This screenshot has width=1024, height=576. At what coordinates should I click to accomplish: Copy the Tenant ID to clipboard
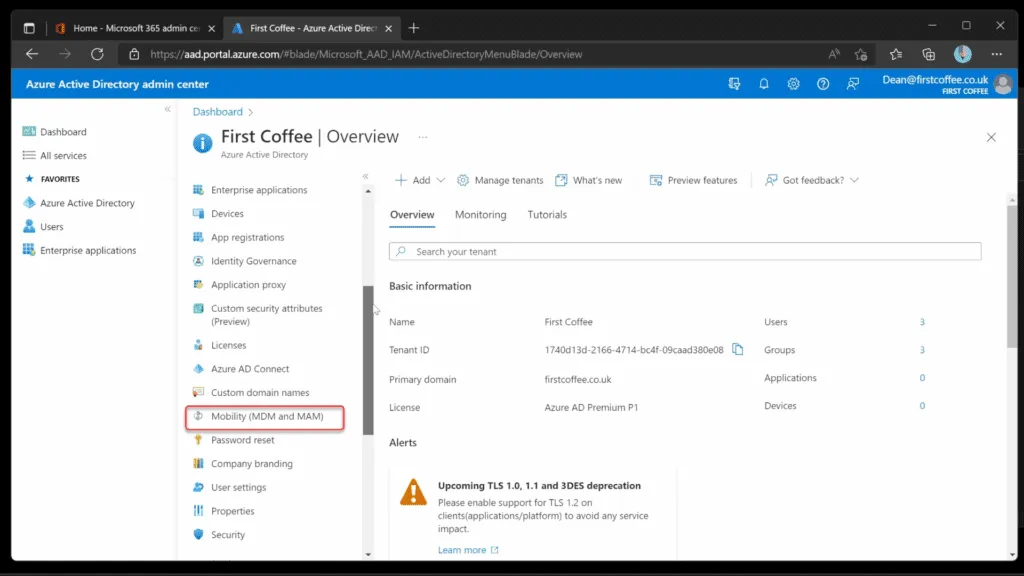737,349
